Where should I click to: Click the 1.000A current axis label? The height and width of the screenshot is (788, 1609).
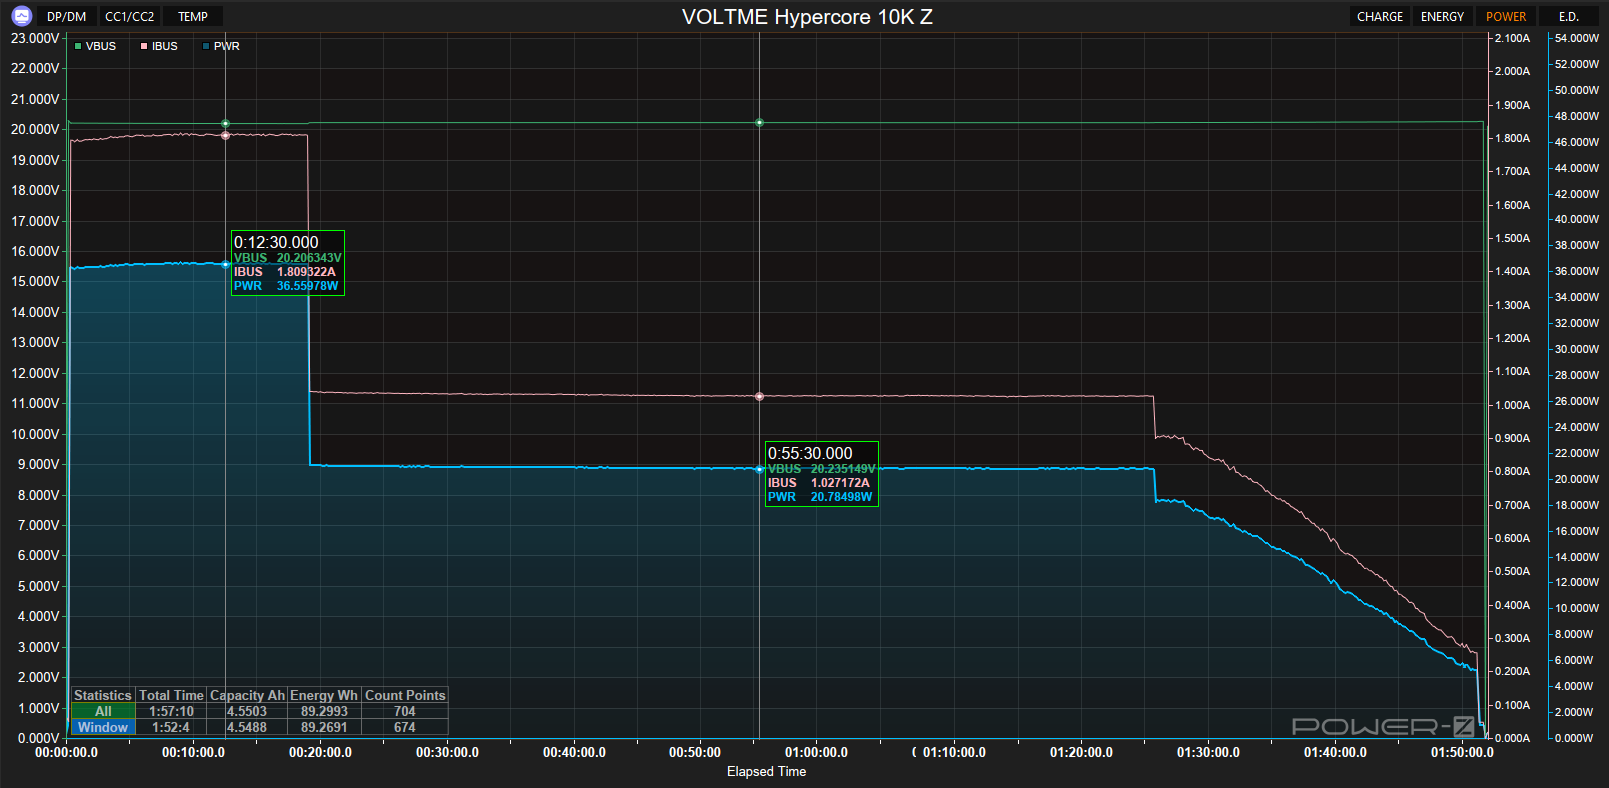coord(1512,405)
